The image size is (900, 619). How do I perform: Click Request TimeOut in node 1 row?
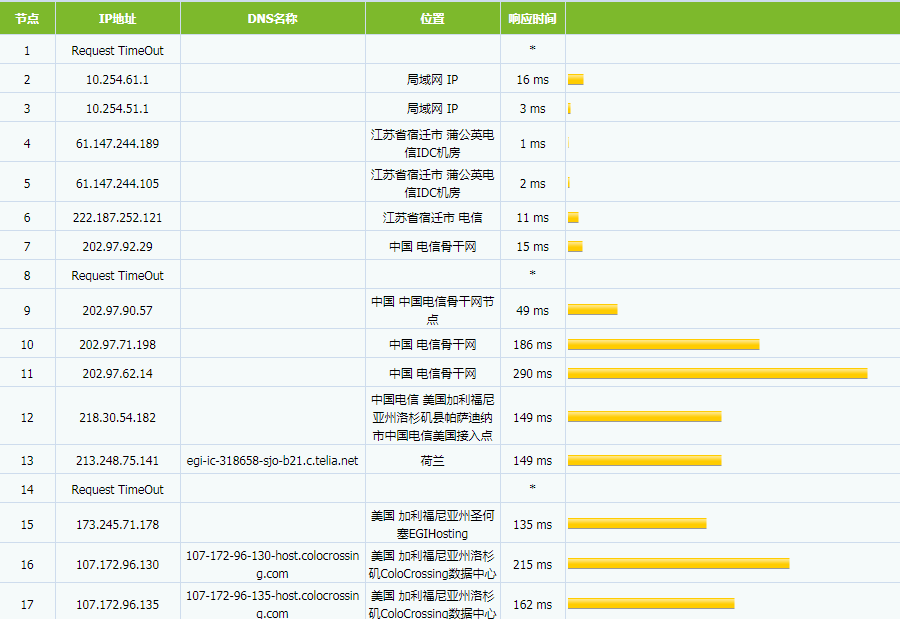[117, 51]
